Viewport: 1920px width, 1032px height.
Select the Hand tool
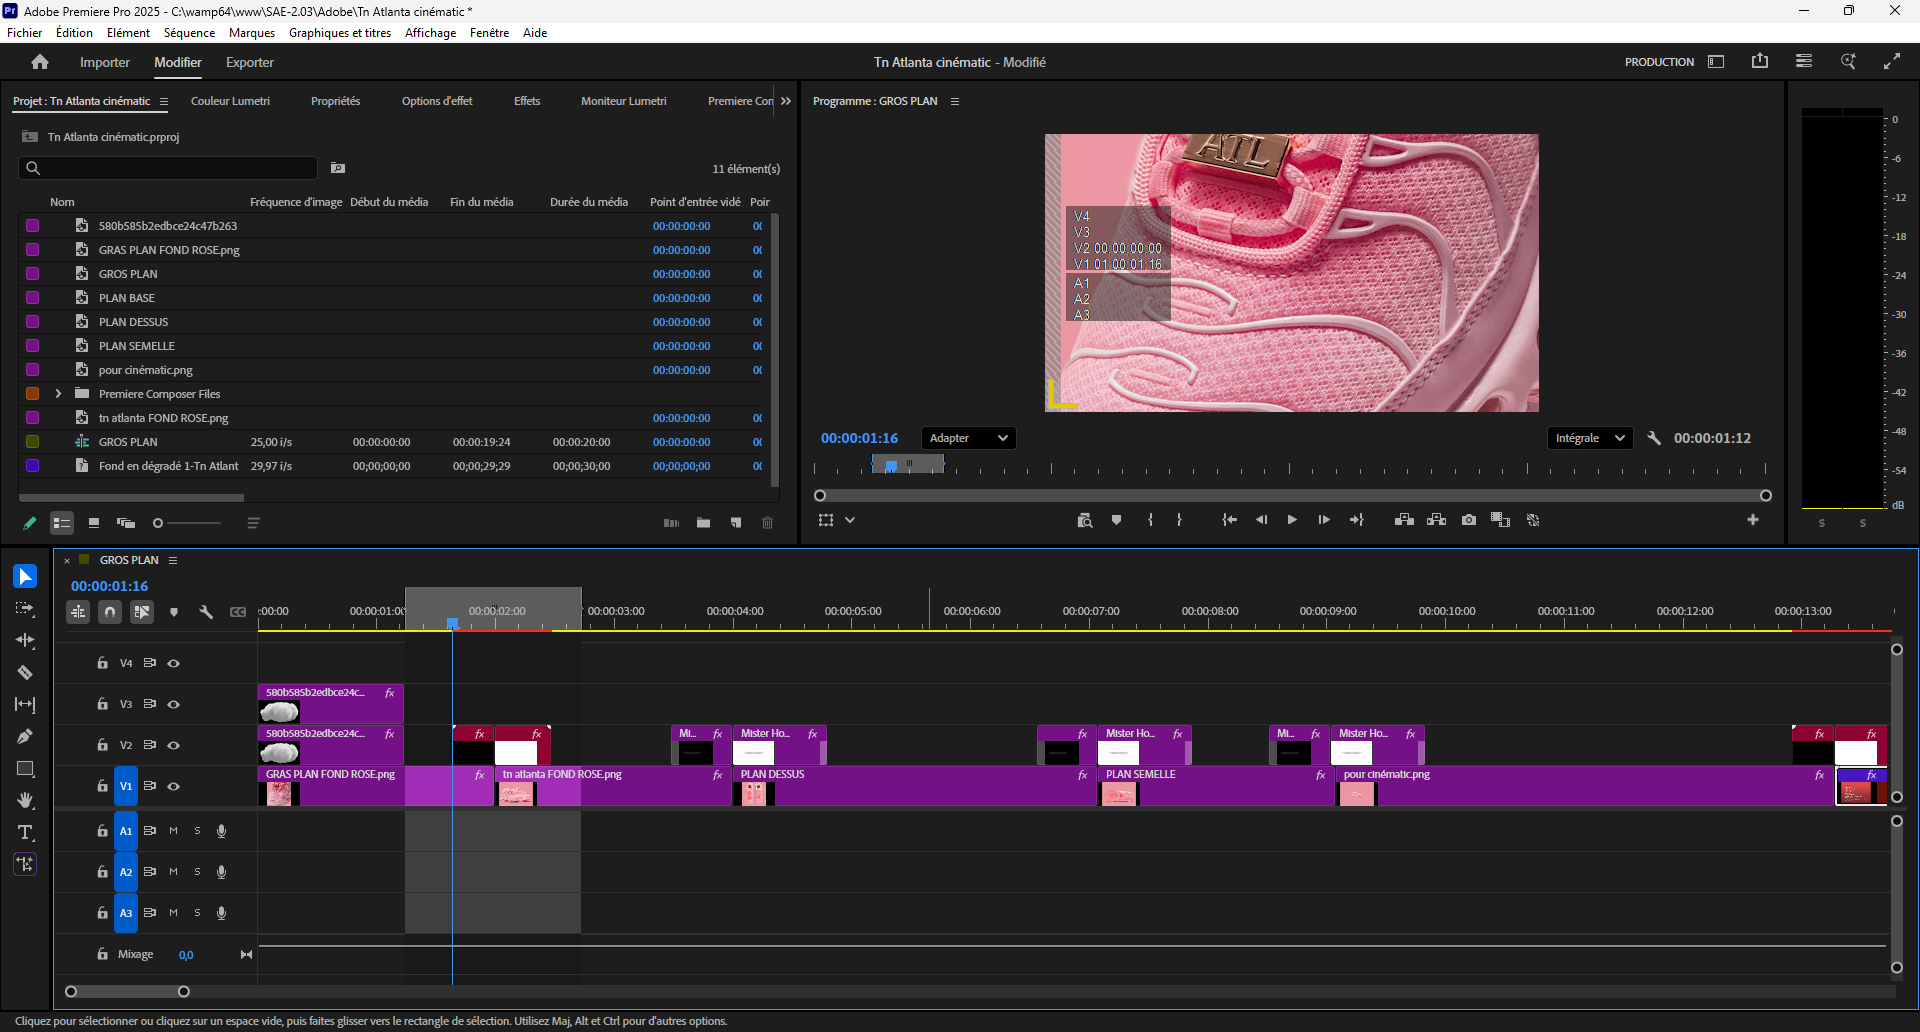[25, 800]
